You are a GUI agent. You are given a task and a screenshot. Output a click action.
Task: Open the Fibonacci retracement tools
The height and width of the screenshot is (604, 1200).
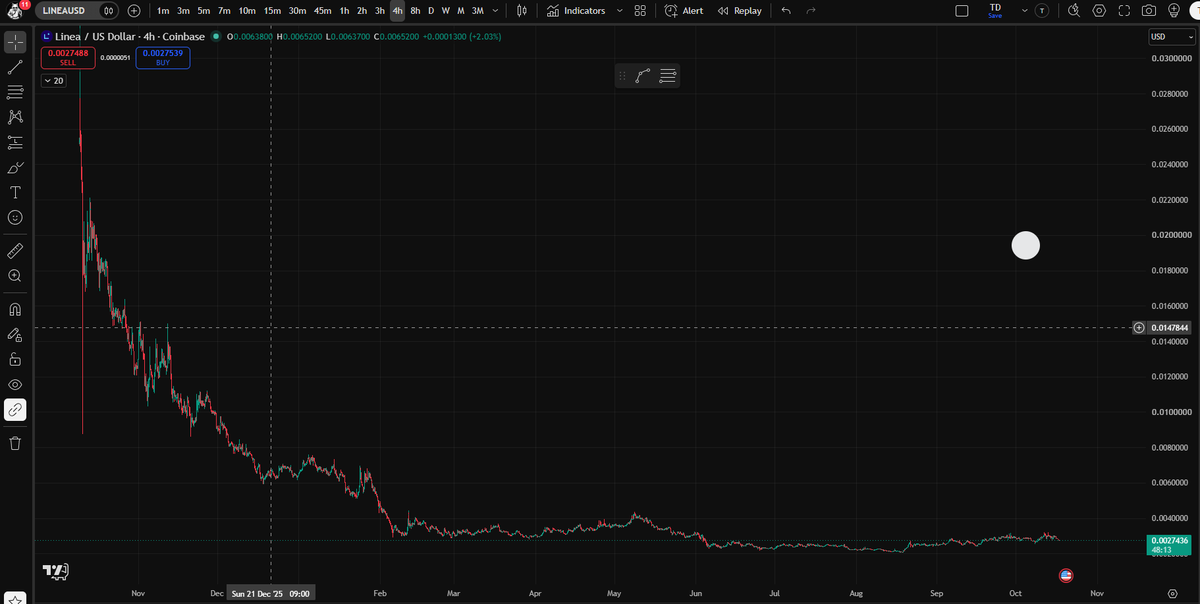pos(15,92)
